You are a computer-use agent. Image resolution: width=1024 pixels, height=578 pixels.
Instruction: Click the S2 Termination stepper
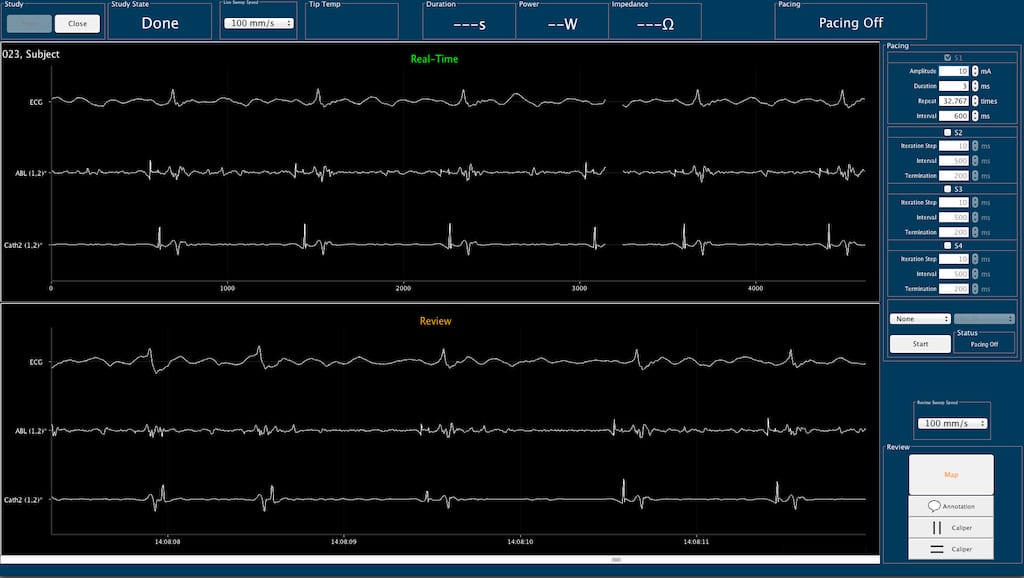click(x=975, y=176)
